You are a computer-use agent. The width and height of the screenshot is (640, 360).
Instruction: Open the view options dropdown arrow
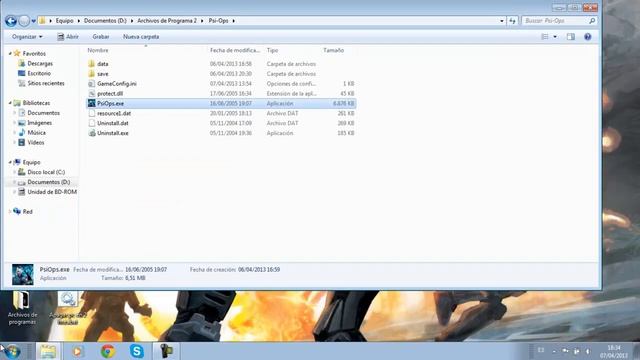point(555,37)
